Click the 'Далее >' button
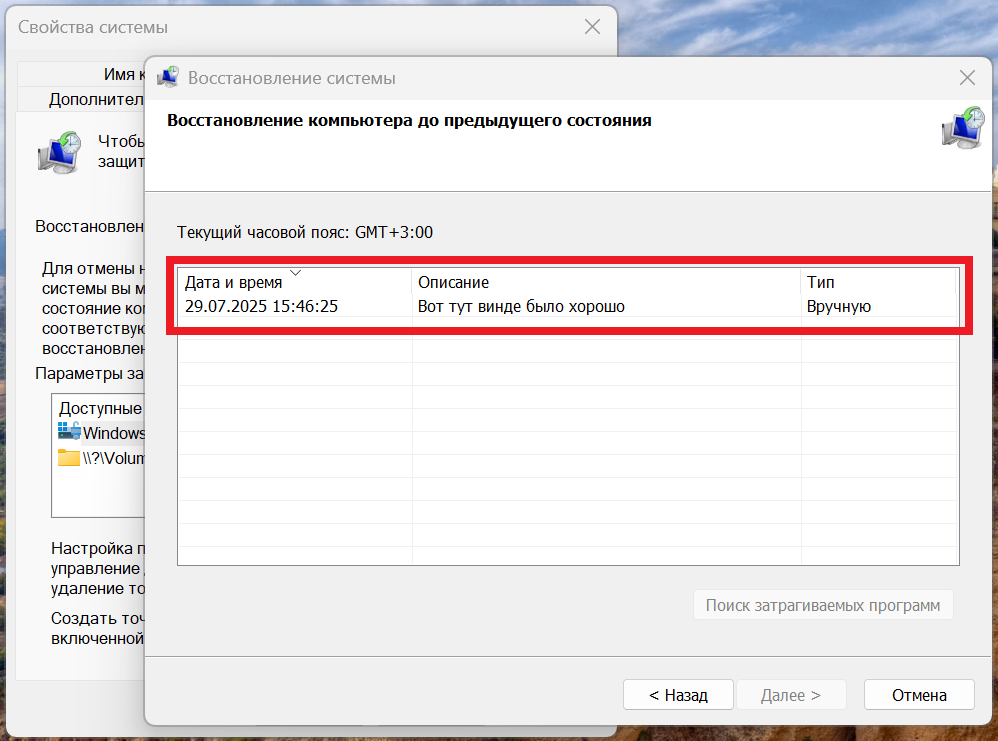Viewport: 998px width, 741px height. (x=791, y=695)
